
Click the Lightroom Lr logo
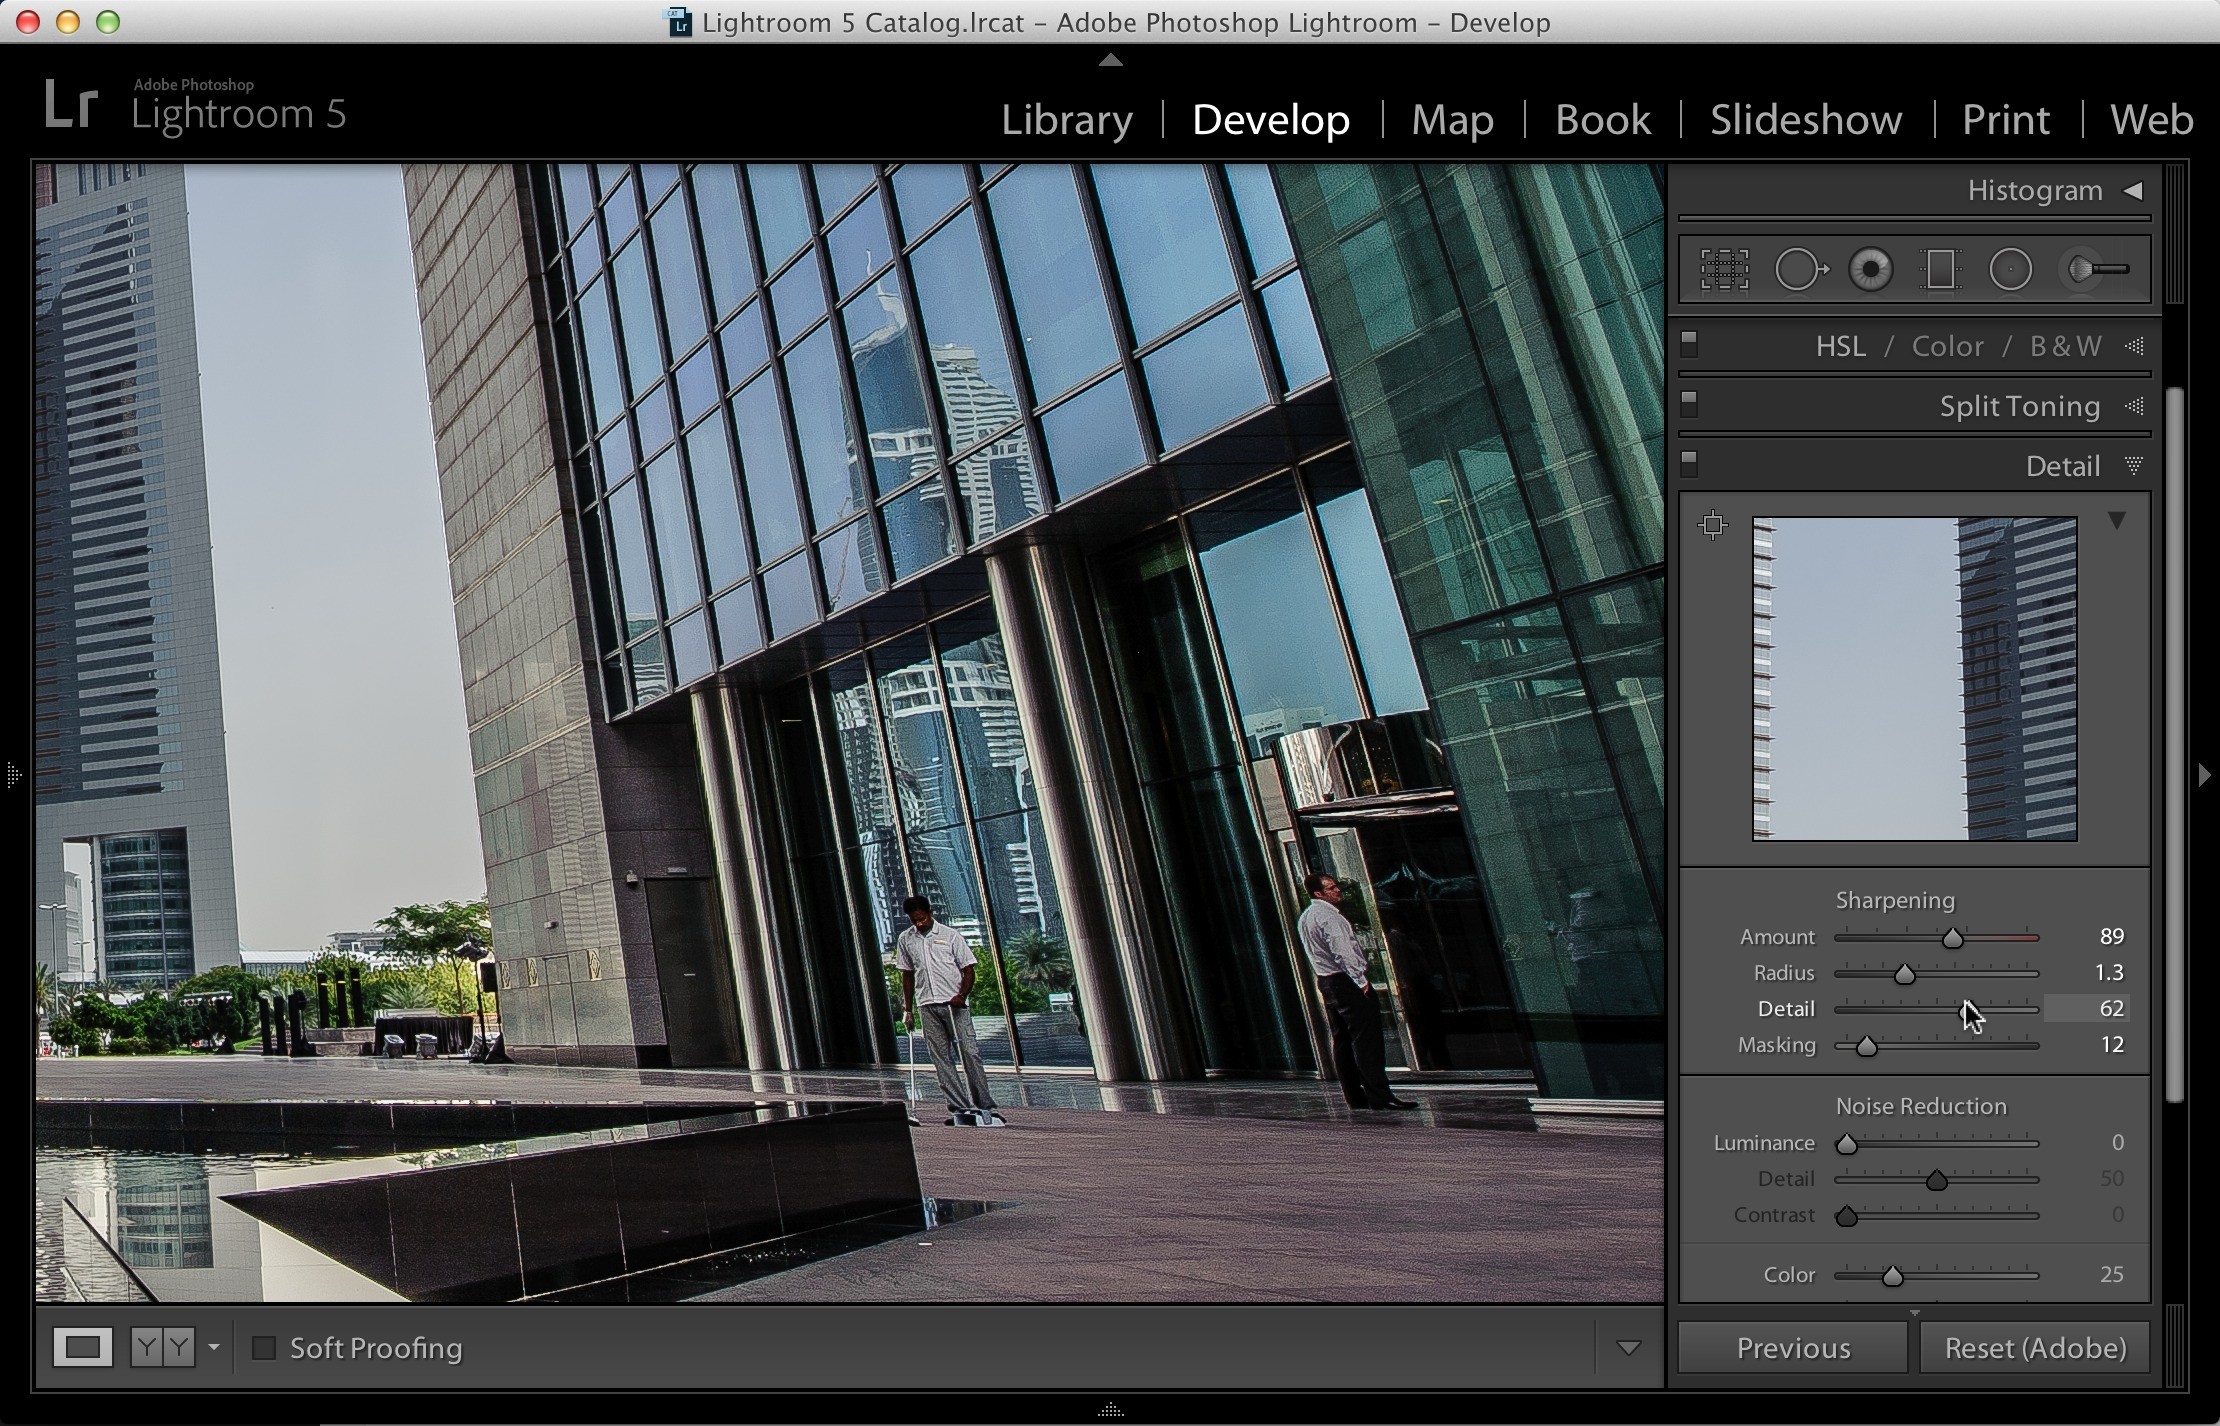[x=71, y=105]
